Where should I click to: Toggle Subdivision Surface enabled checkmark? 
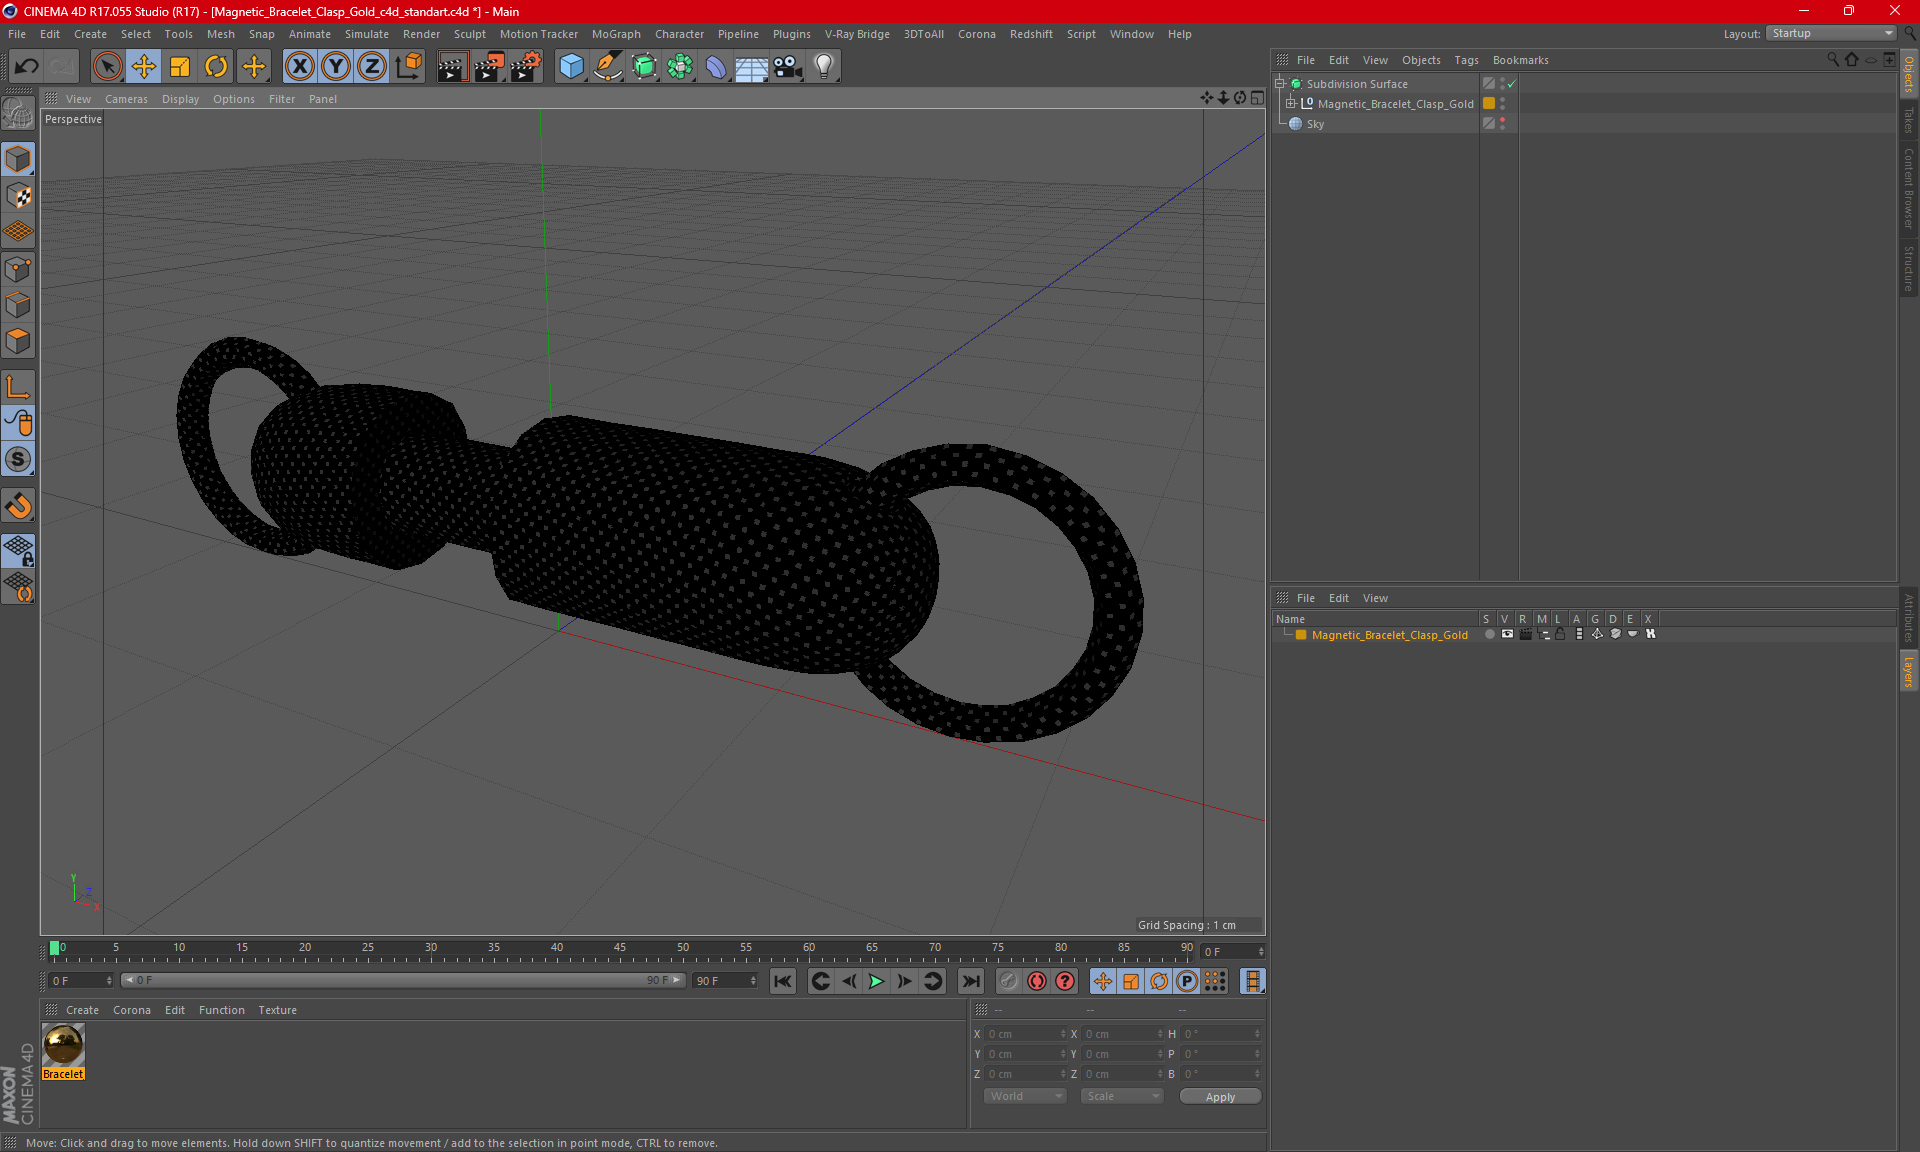[1512, 84]
